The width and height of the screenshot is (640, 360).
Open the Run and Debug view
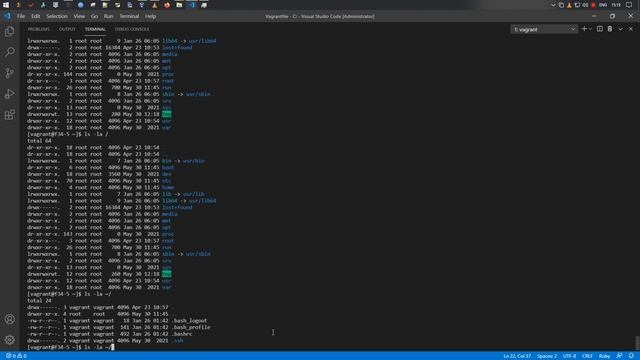point(10,94)
